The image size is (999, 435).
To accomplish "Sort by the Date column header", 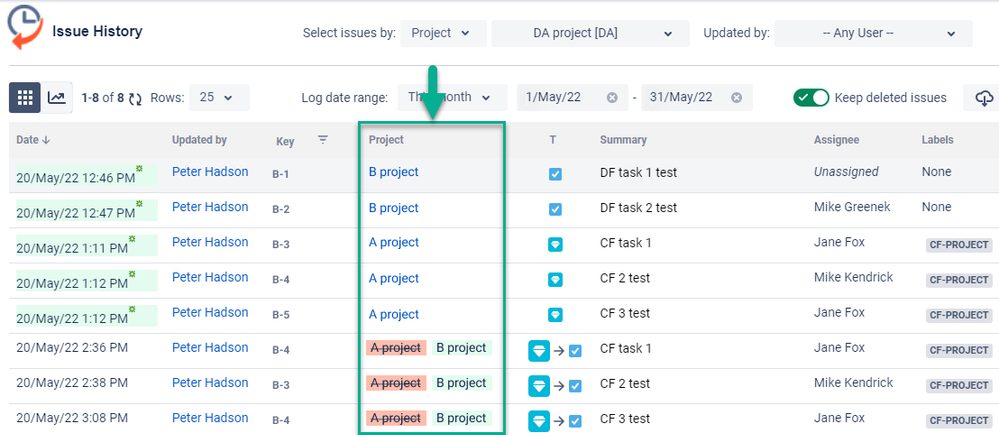I will coord(33,139).
